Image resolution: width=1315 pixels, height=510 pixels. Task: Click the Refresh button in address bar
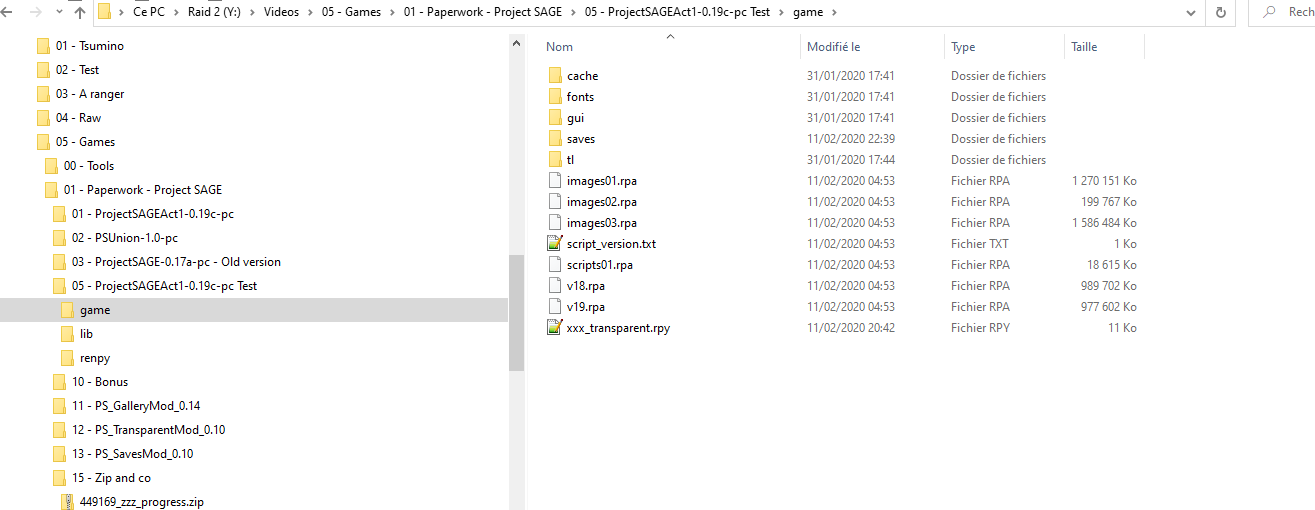(x=1221, y=13)
